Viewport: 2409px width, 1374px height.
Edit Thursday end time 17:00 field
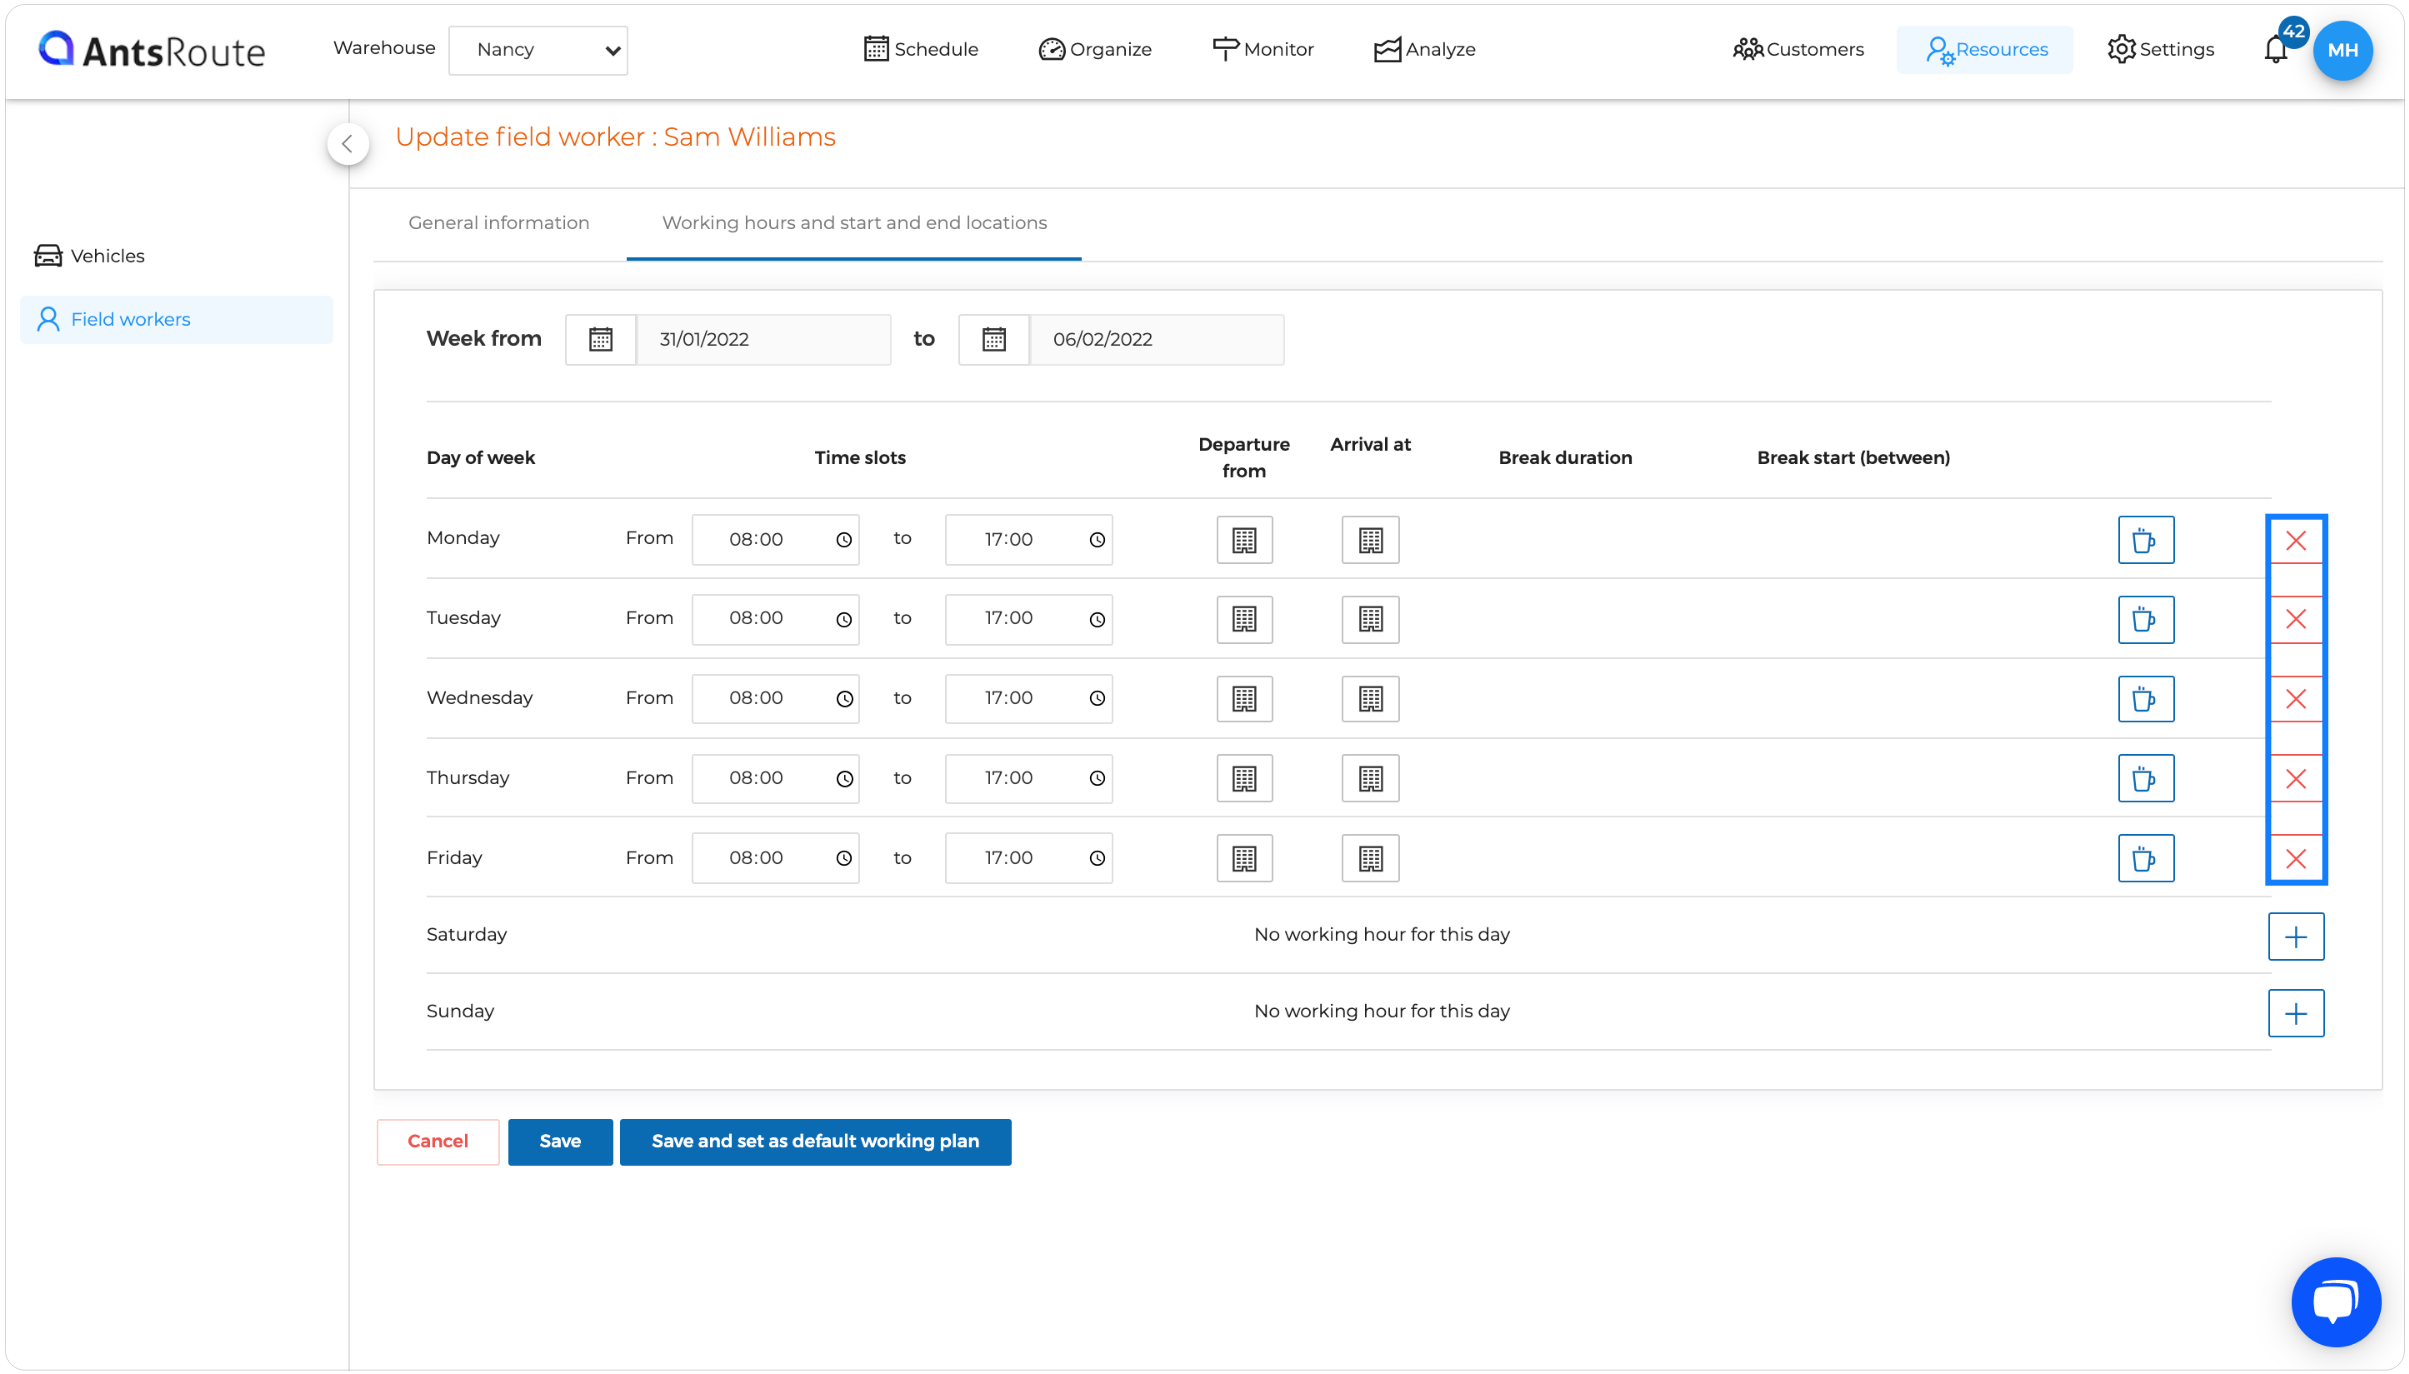click(x=1028, y=778)
